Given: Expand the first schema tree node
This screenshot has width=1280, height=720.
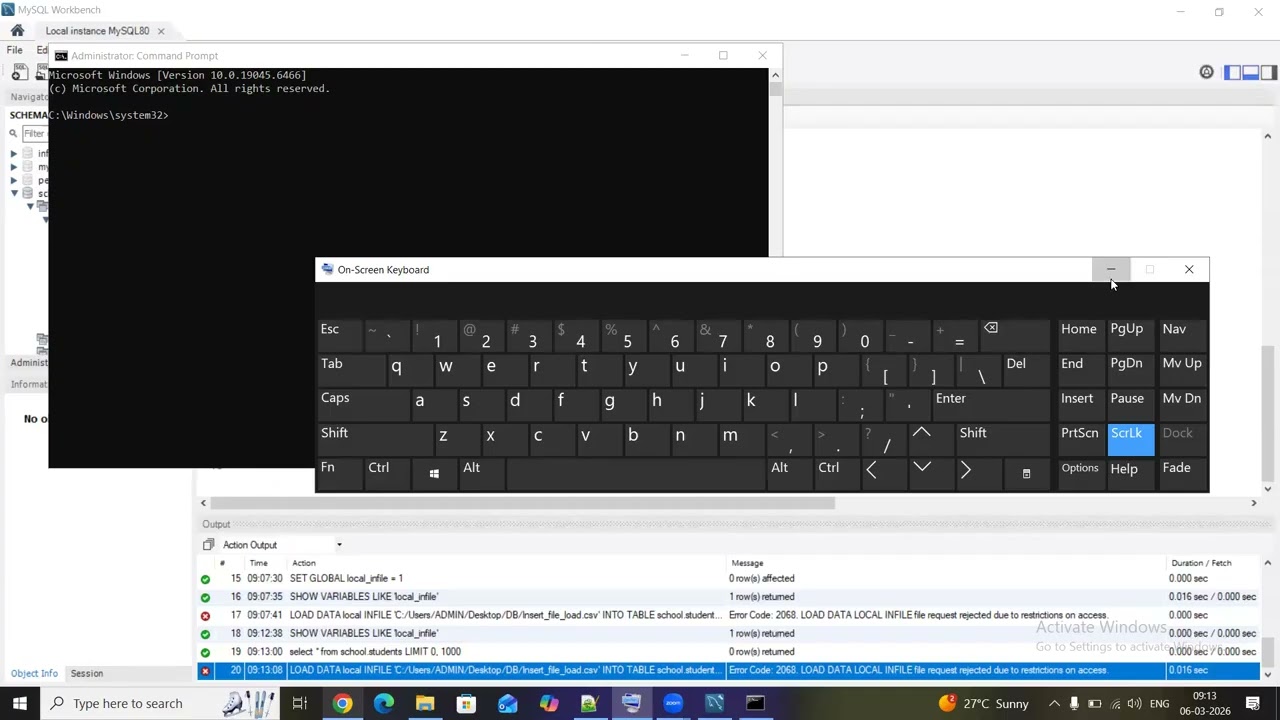Looking at the screenshot, I should [x=14, y=154].
